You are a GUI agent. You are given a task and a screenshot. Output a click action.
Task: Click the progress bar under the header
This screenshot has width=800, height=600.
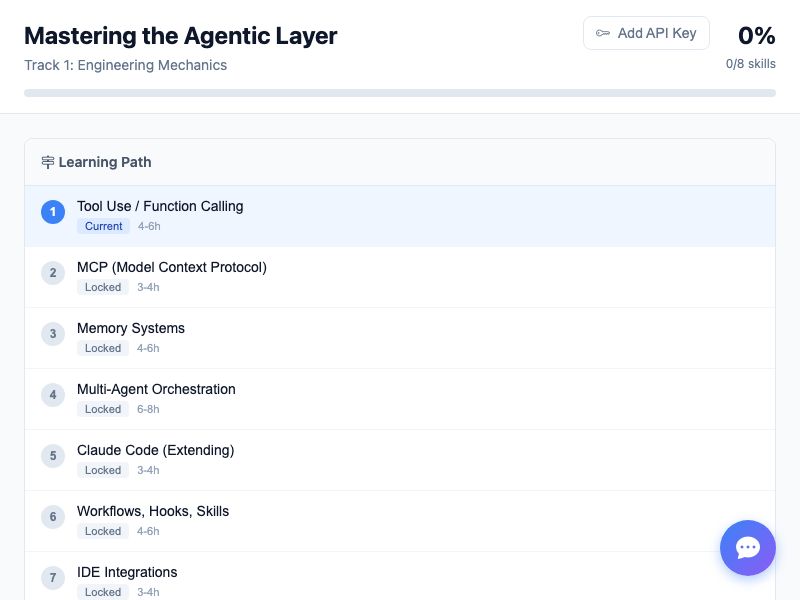tap(400, 92)
